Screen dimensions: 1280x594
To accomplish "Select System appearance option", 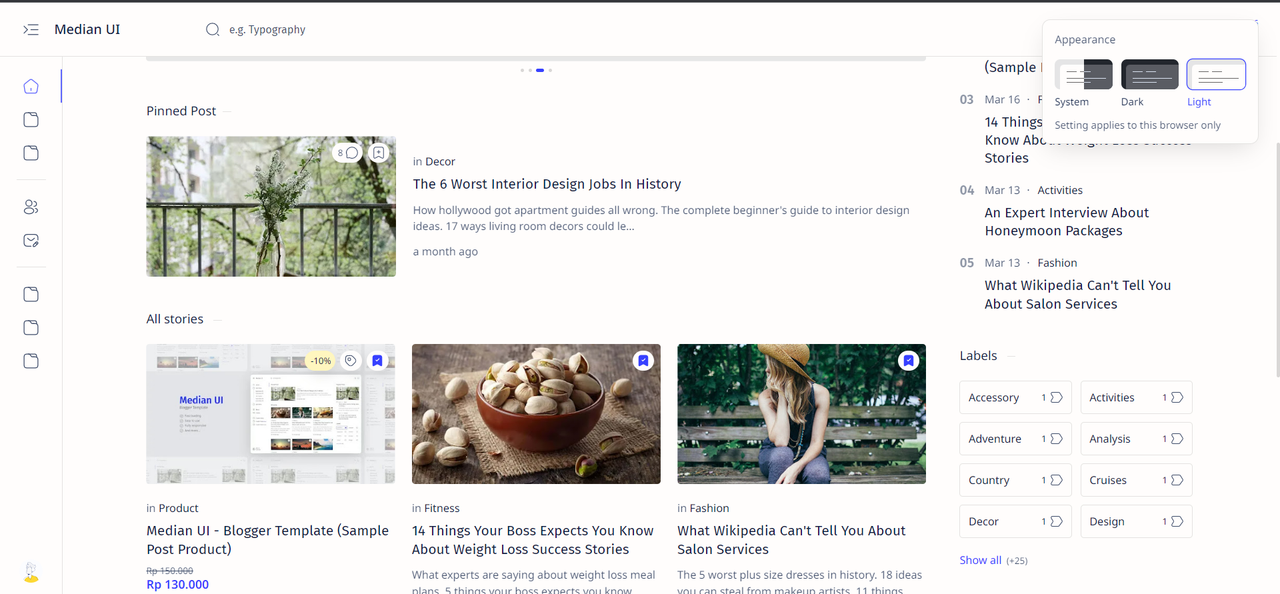I will coord(1084,83).
